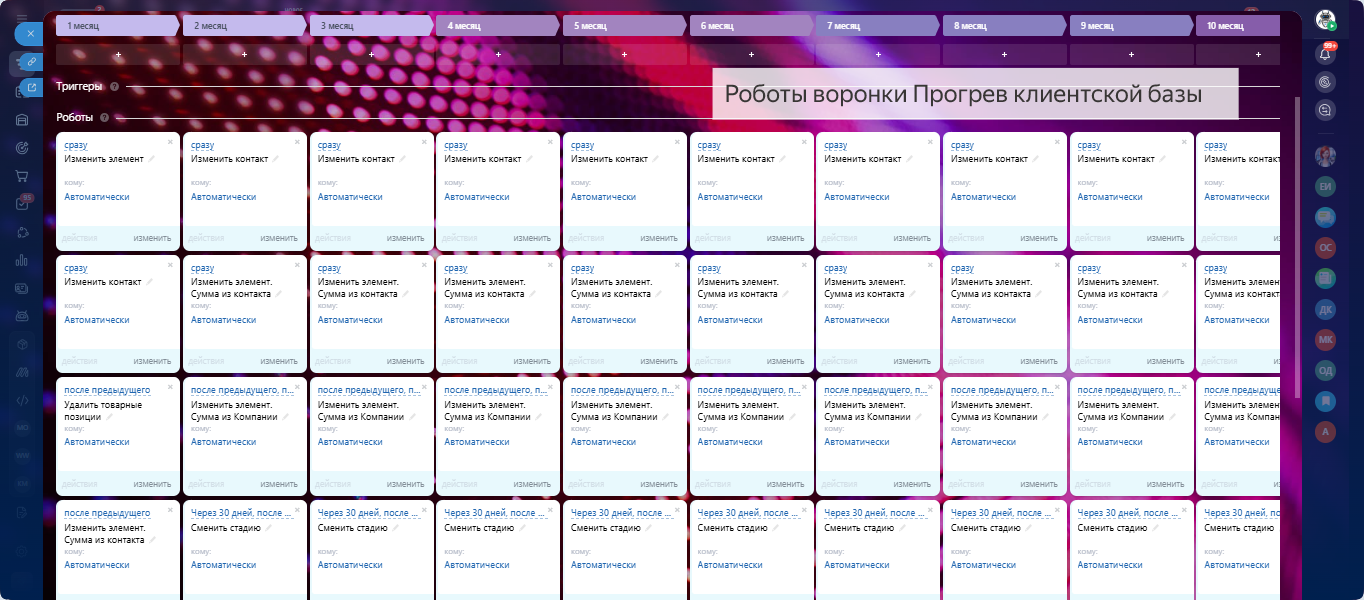Image resolution: width=1364 pixels, height=600 pixels.
Task: Open 'после предыдущего' delay of 'Удалить товарные позиции'
Action: pos(107,391)
